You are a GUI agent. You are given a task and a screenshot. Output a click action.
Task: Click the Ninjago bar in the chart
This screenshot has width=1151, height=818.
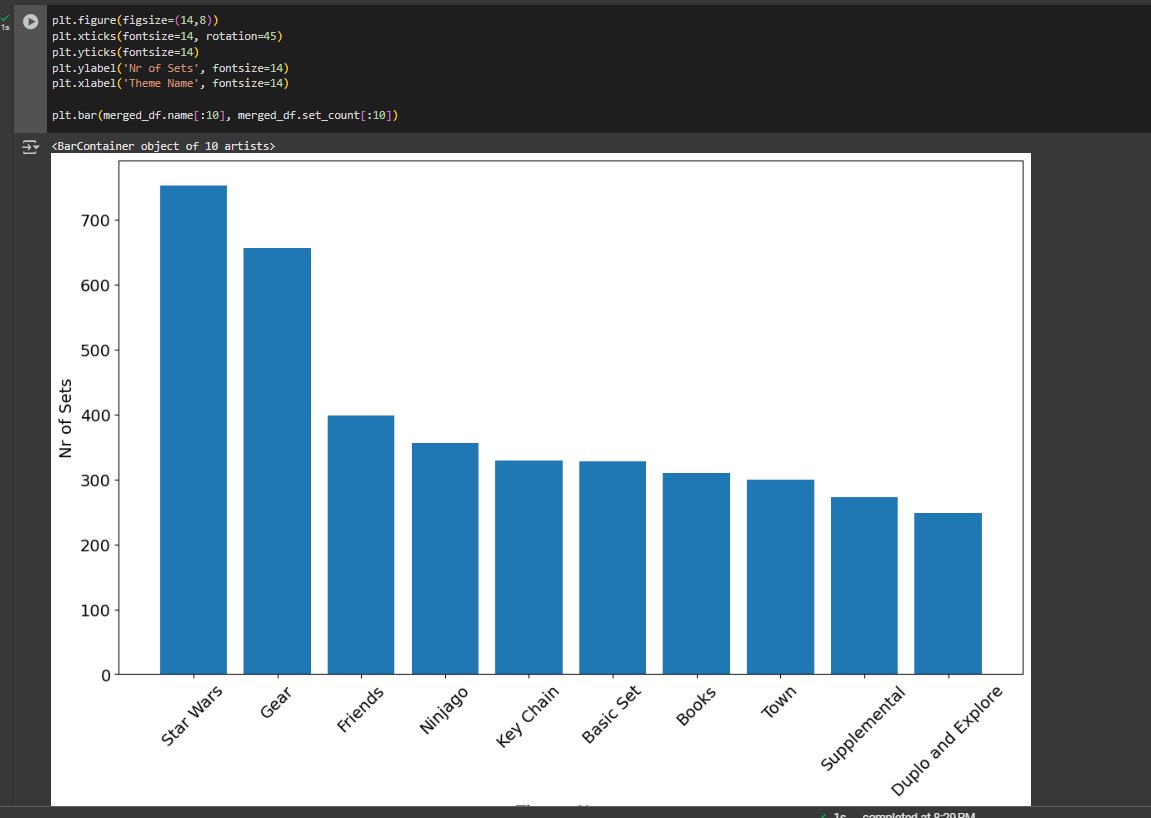pos(445,559)
